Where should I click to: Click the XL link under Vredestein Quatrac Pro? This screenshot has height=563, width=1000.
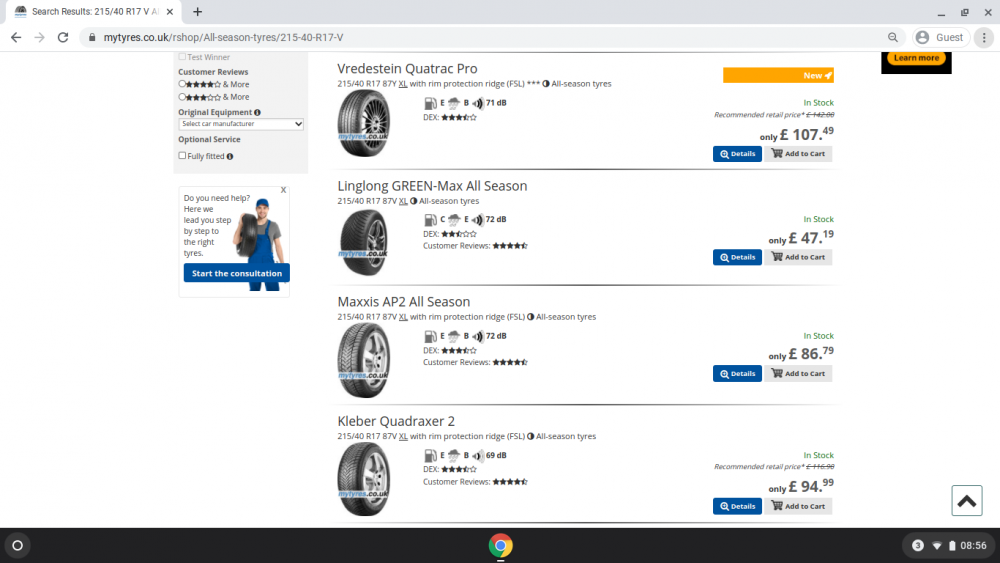pos(403,84)
